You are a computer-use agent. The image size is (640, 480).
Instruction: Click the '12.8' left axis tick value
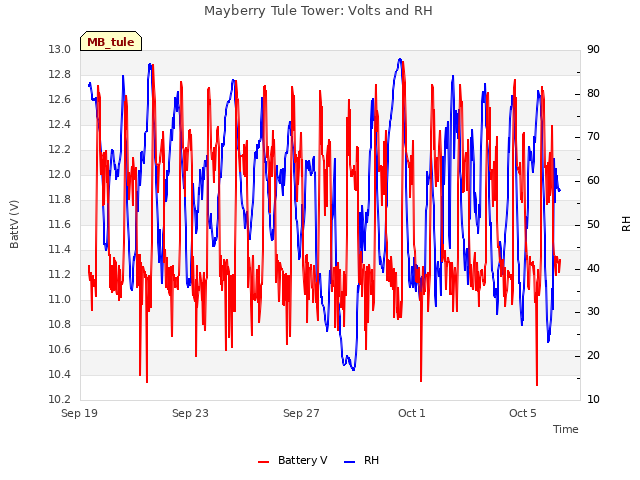pyautogui.click(x=60, y=75)
